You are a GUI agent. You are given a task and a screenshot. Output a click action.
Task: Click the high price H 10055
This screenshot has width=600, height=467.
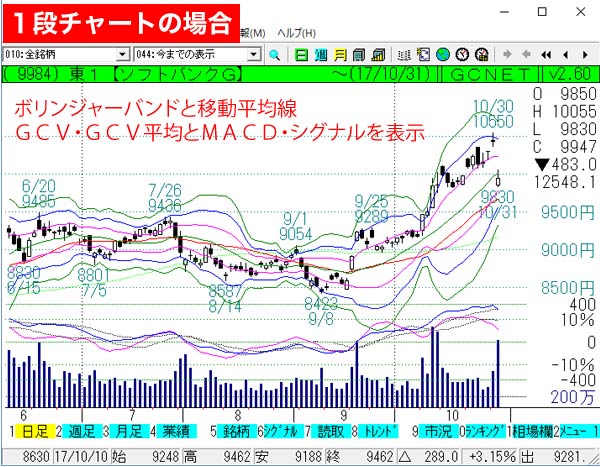[565, 111]
